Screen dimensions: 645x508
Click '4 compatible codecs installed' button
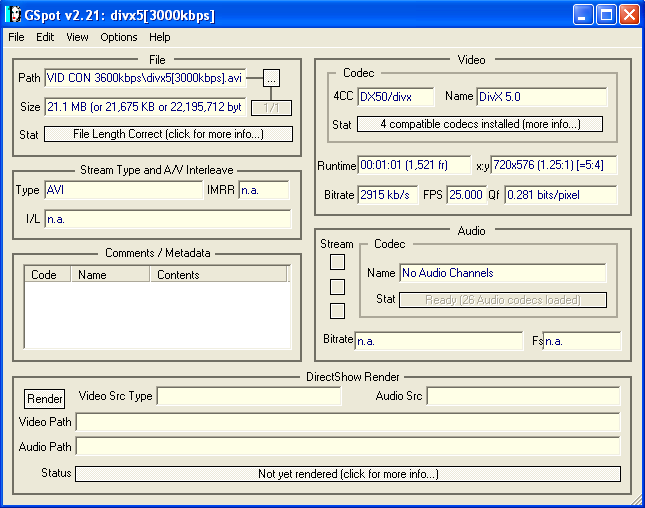(480, 124)
